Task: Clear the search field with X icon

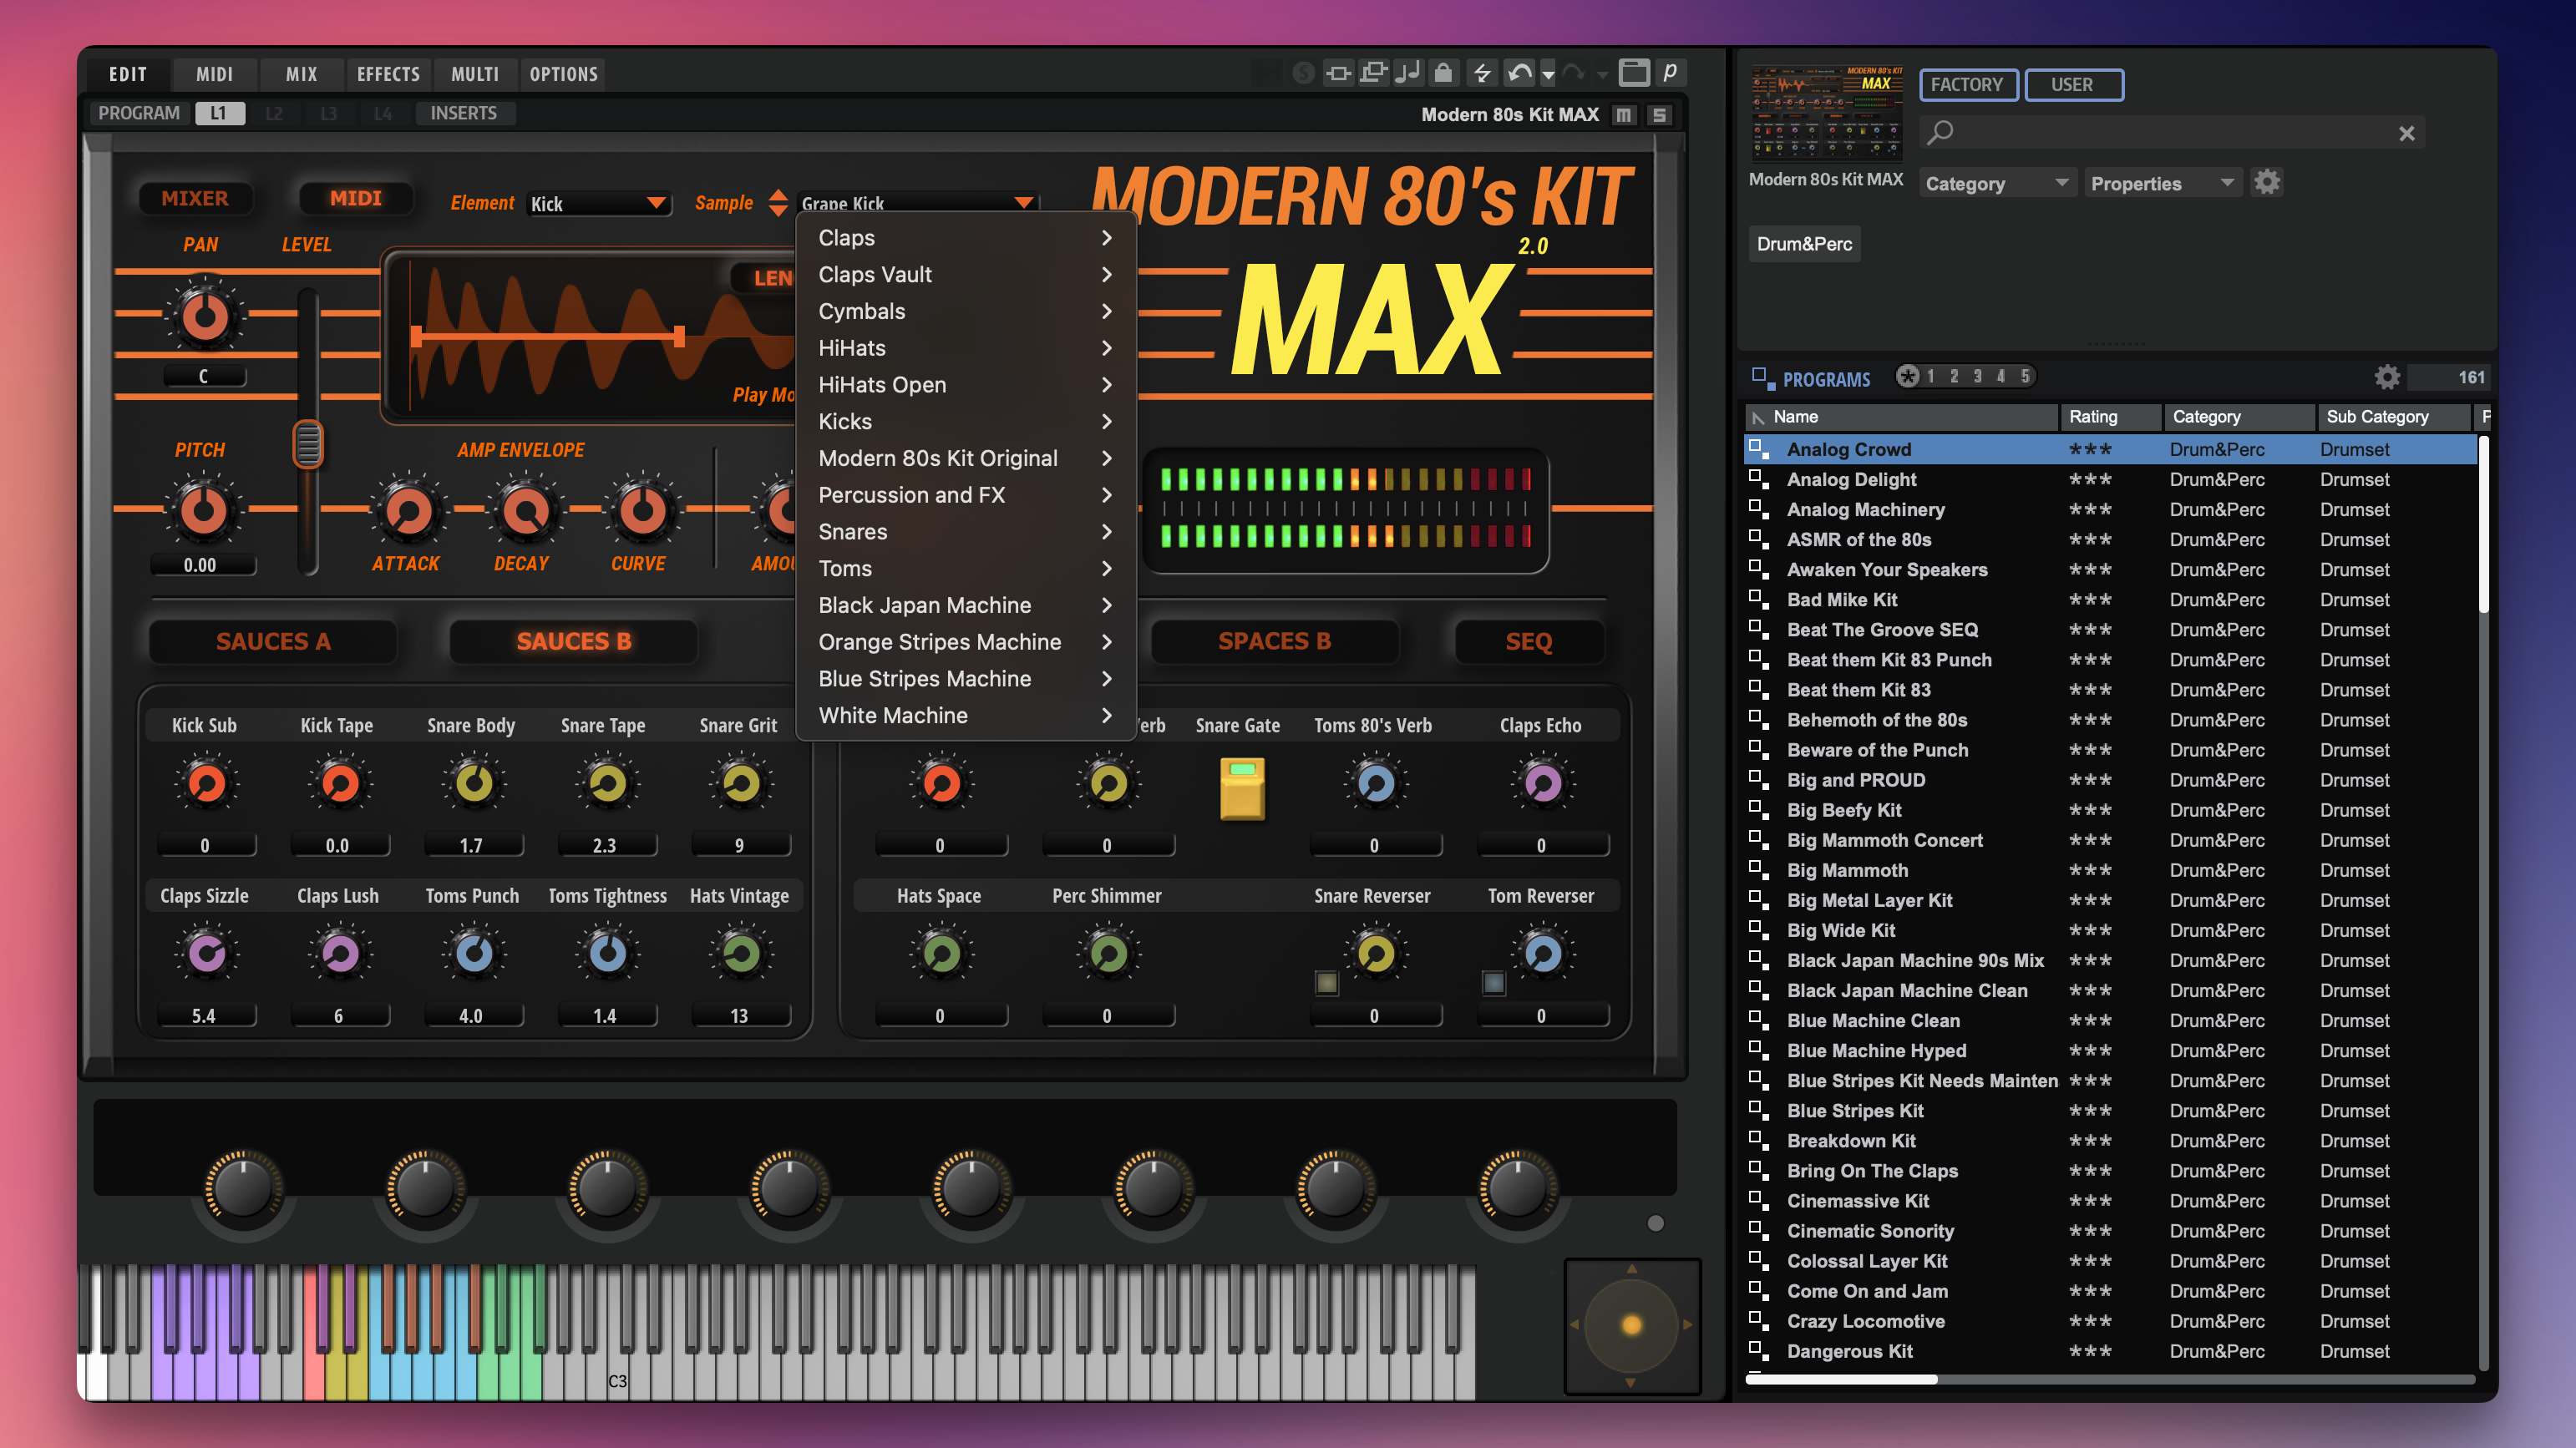Action: 2406,133
